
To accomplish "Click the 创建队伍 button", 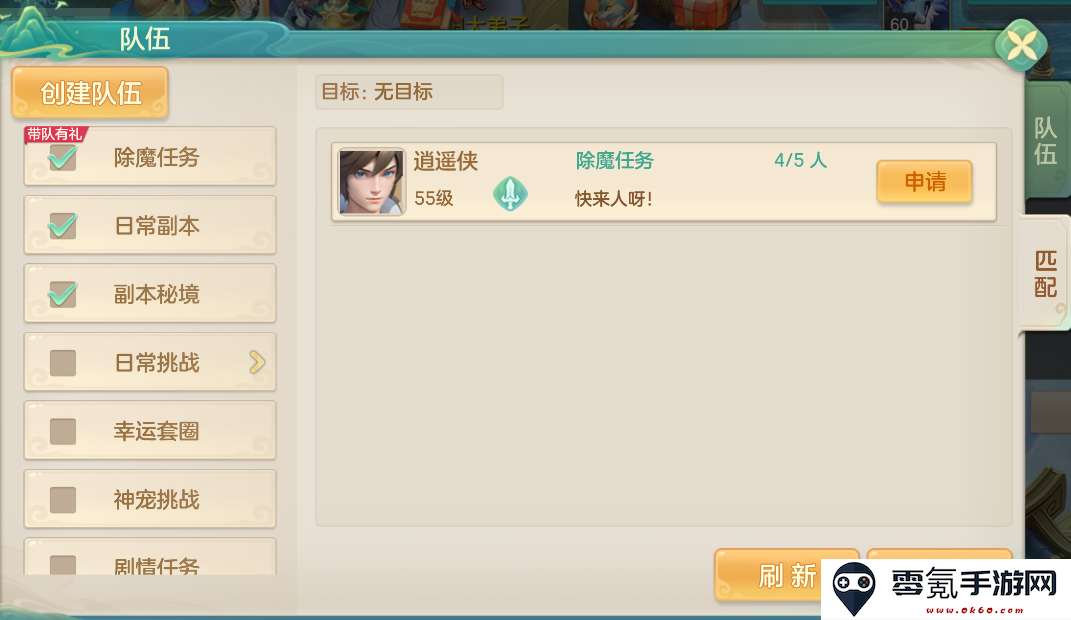I will (90, 93).
